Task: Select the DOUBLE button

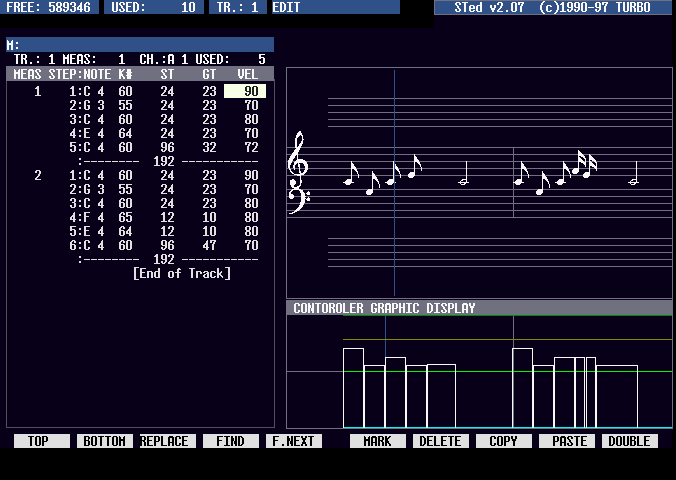Action: pos(629,441)
